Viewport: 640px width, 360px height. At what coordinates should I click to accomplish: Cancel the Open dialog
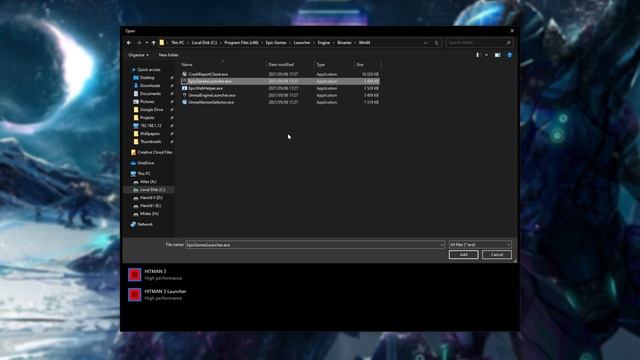coord(497,255)
